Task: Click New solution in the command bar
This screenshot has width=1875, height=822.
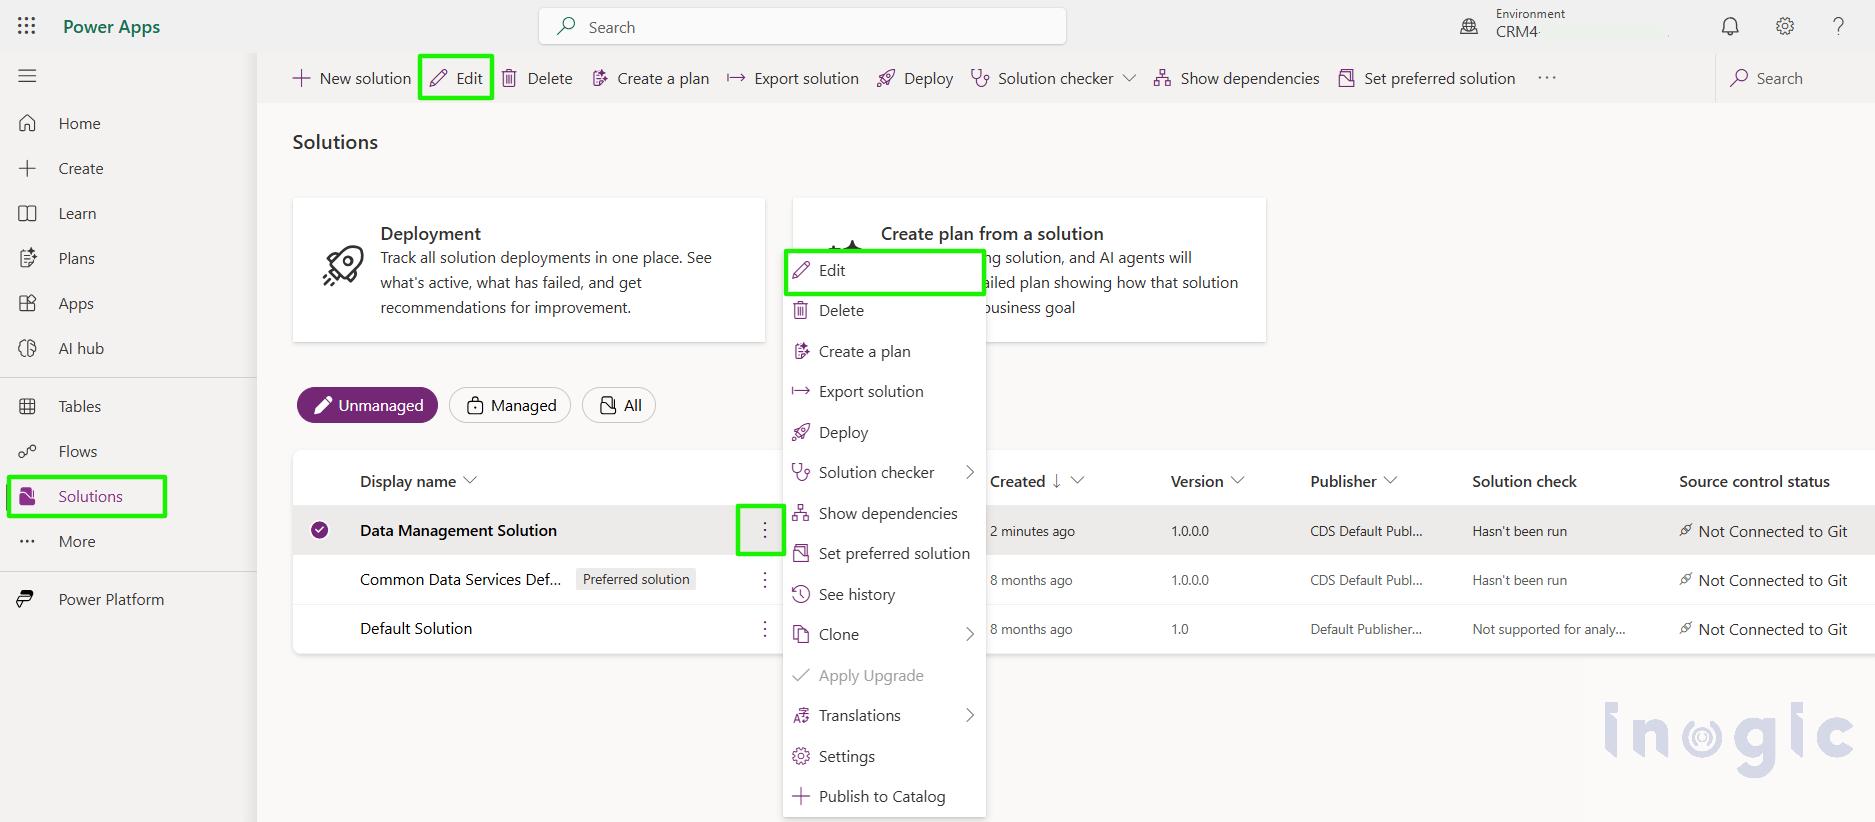Action: tap(351, 78)
